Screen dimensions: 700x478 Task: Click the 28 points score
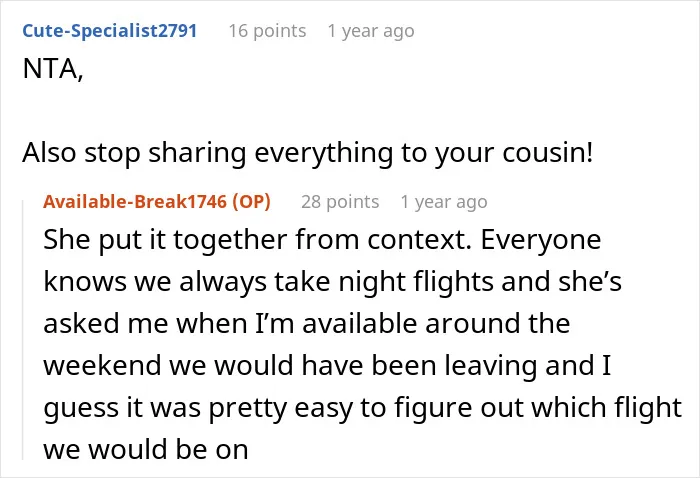coord(340,202)
